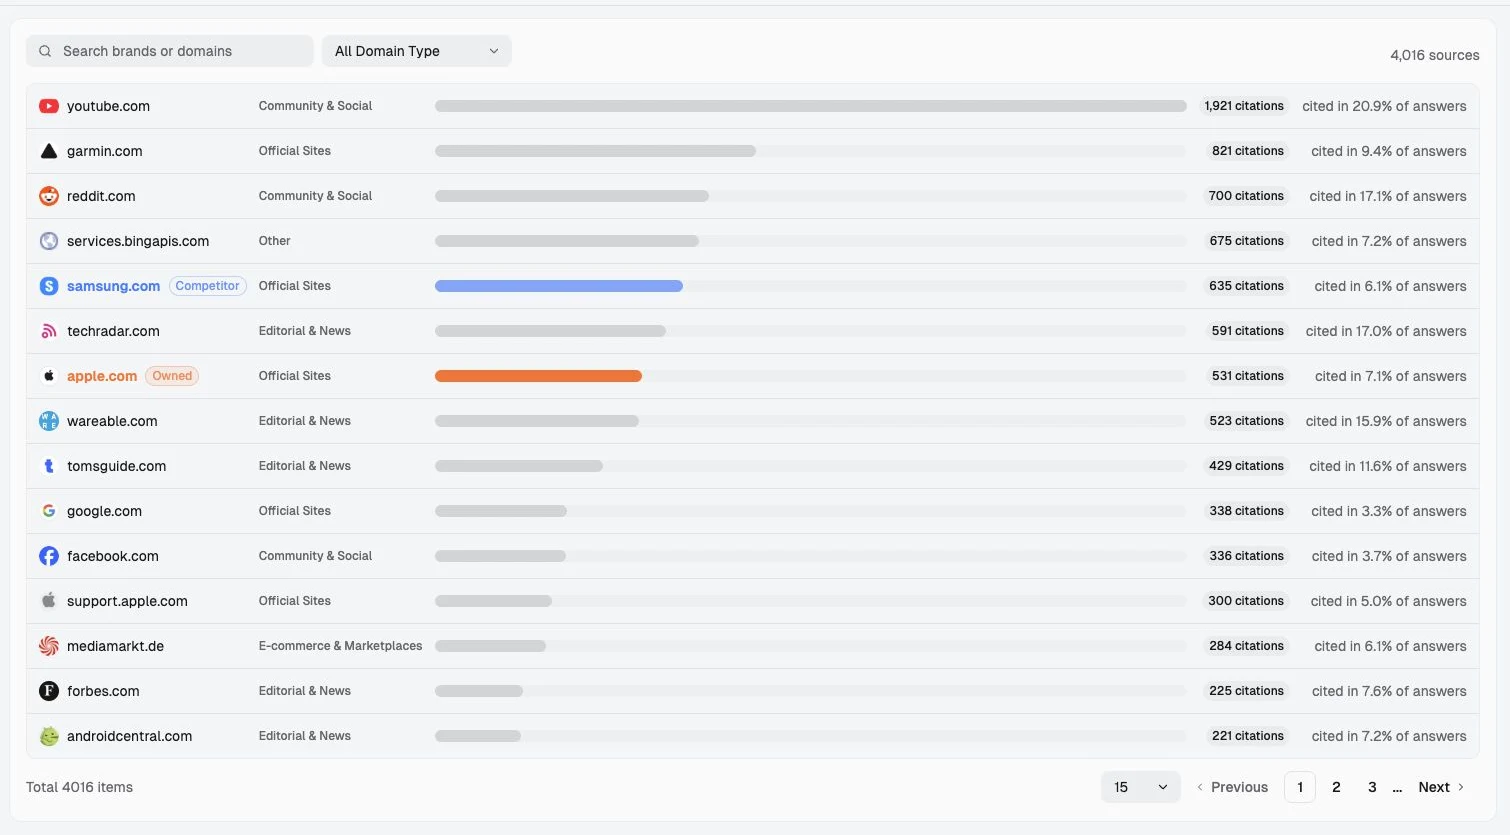Click the blue samsung.com citation bar

(559, 286)
